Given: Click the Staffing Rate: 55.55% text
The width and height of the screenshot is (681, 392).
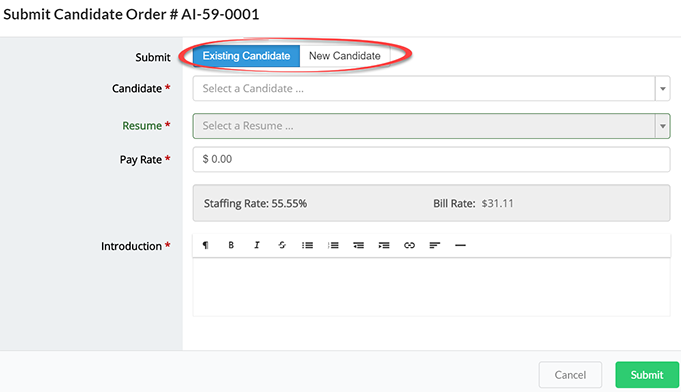Looking at the screenshot, I should [255, 204].
